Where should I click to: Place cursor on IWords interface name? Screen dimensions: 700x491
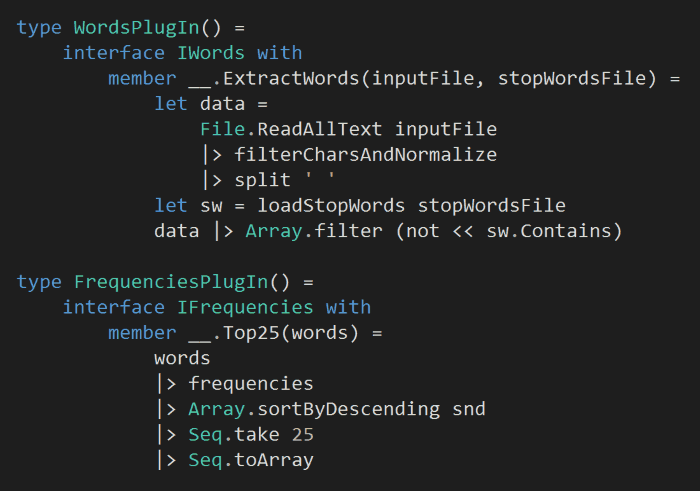pos(211,52)
